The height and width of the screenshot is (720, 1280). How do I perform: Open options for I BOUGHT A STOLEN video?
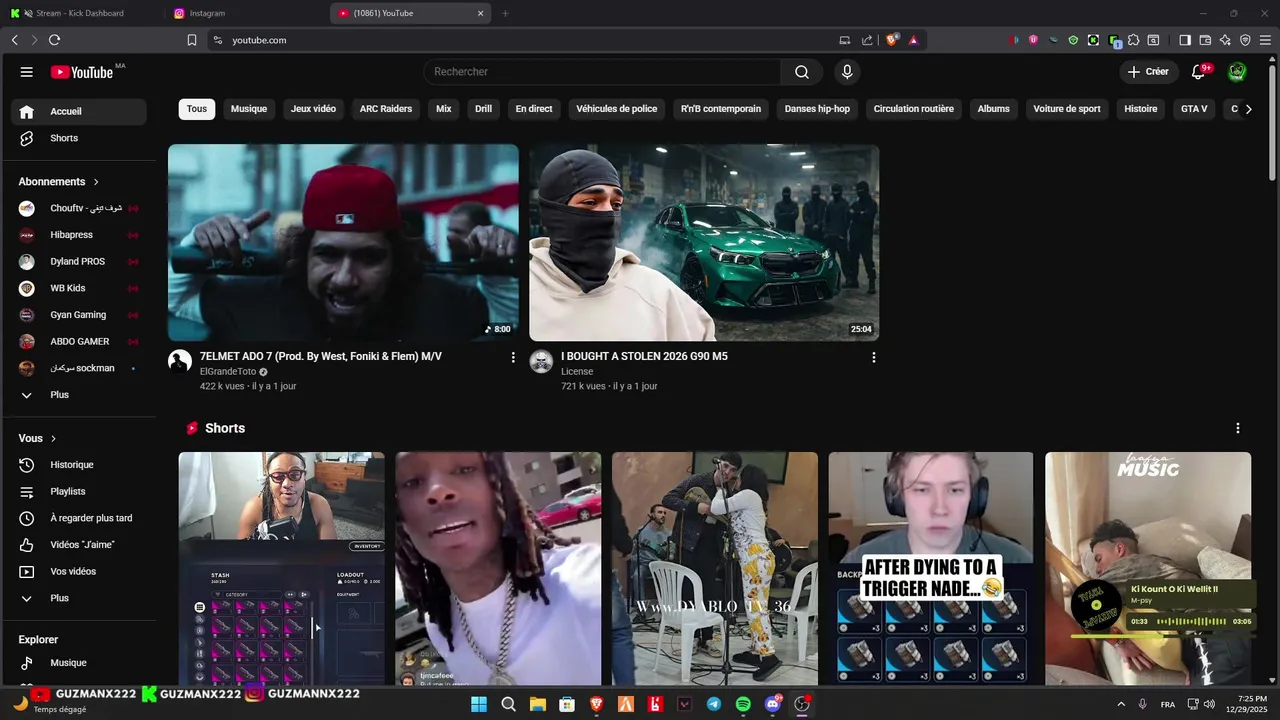click(874, 357)
